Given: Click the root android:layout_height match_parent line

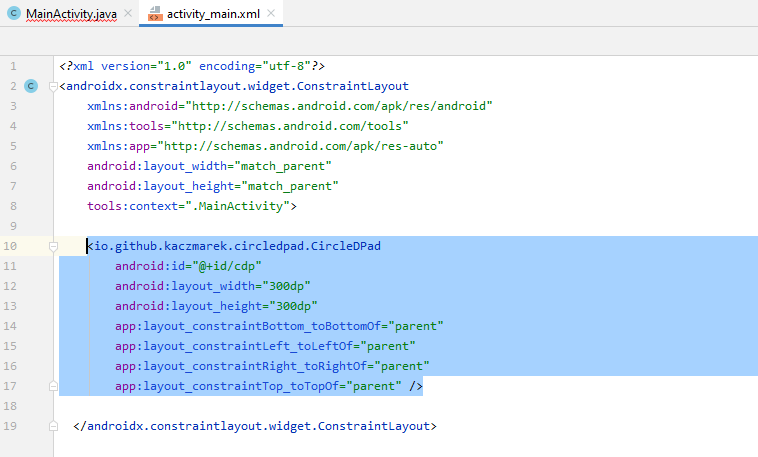Looking at the screenshot, I should click(x=213, y=186).
